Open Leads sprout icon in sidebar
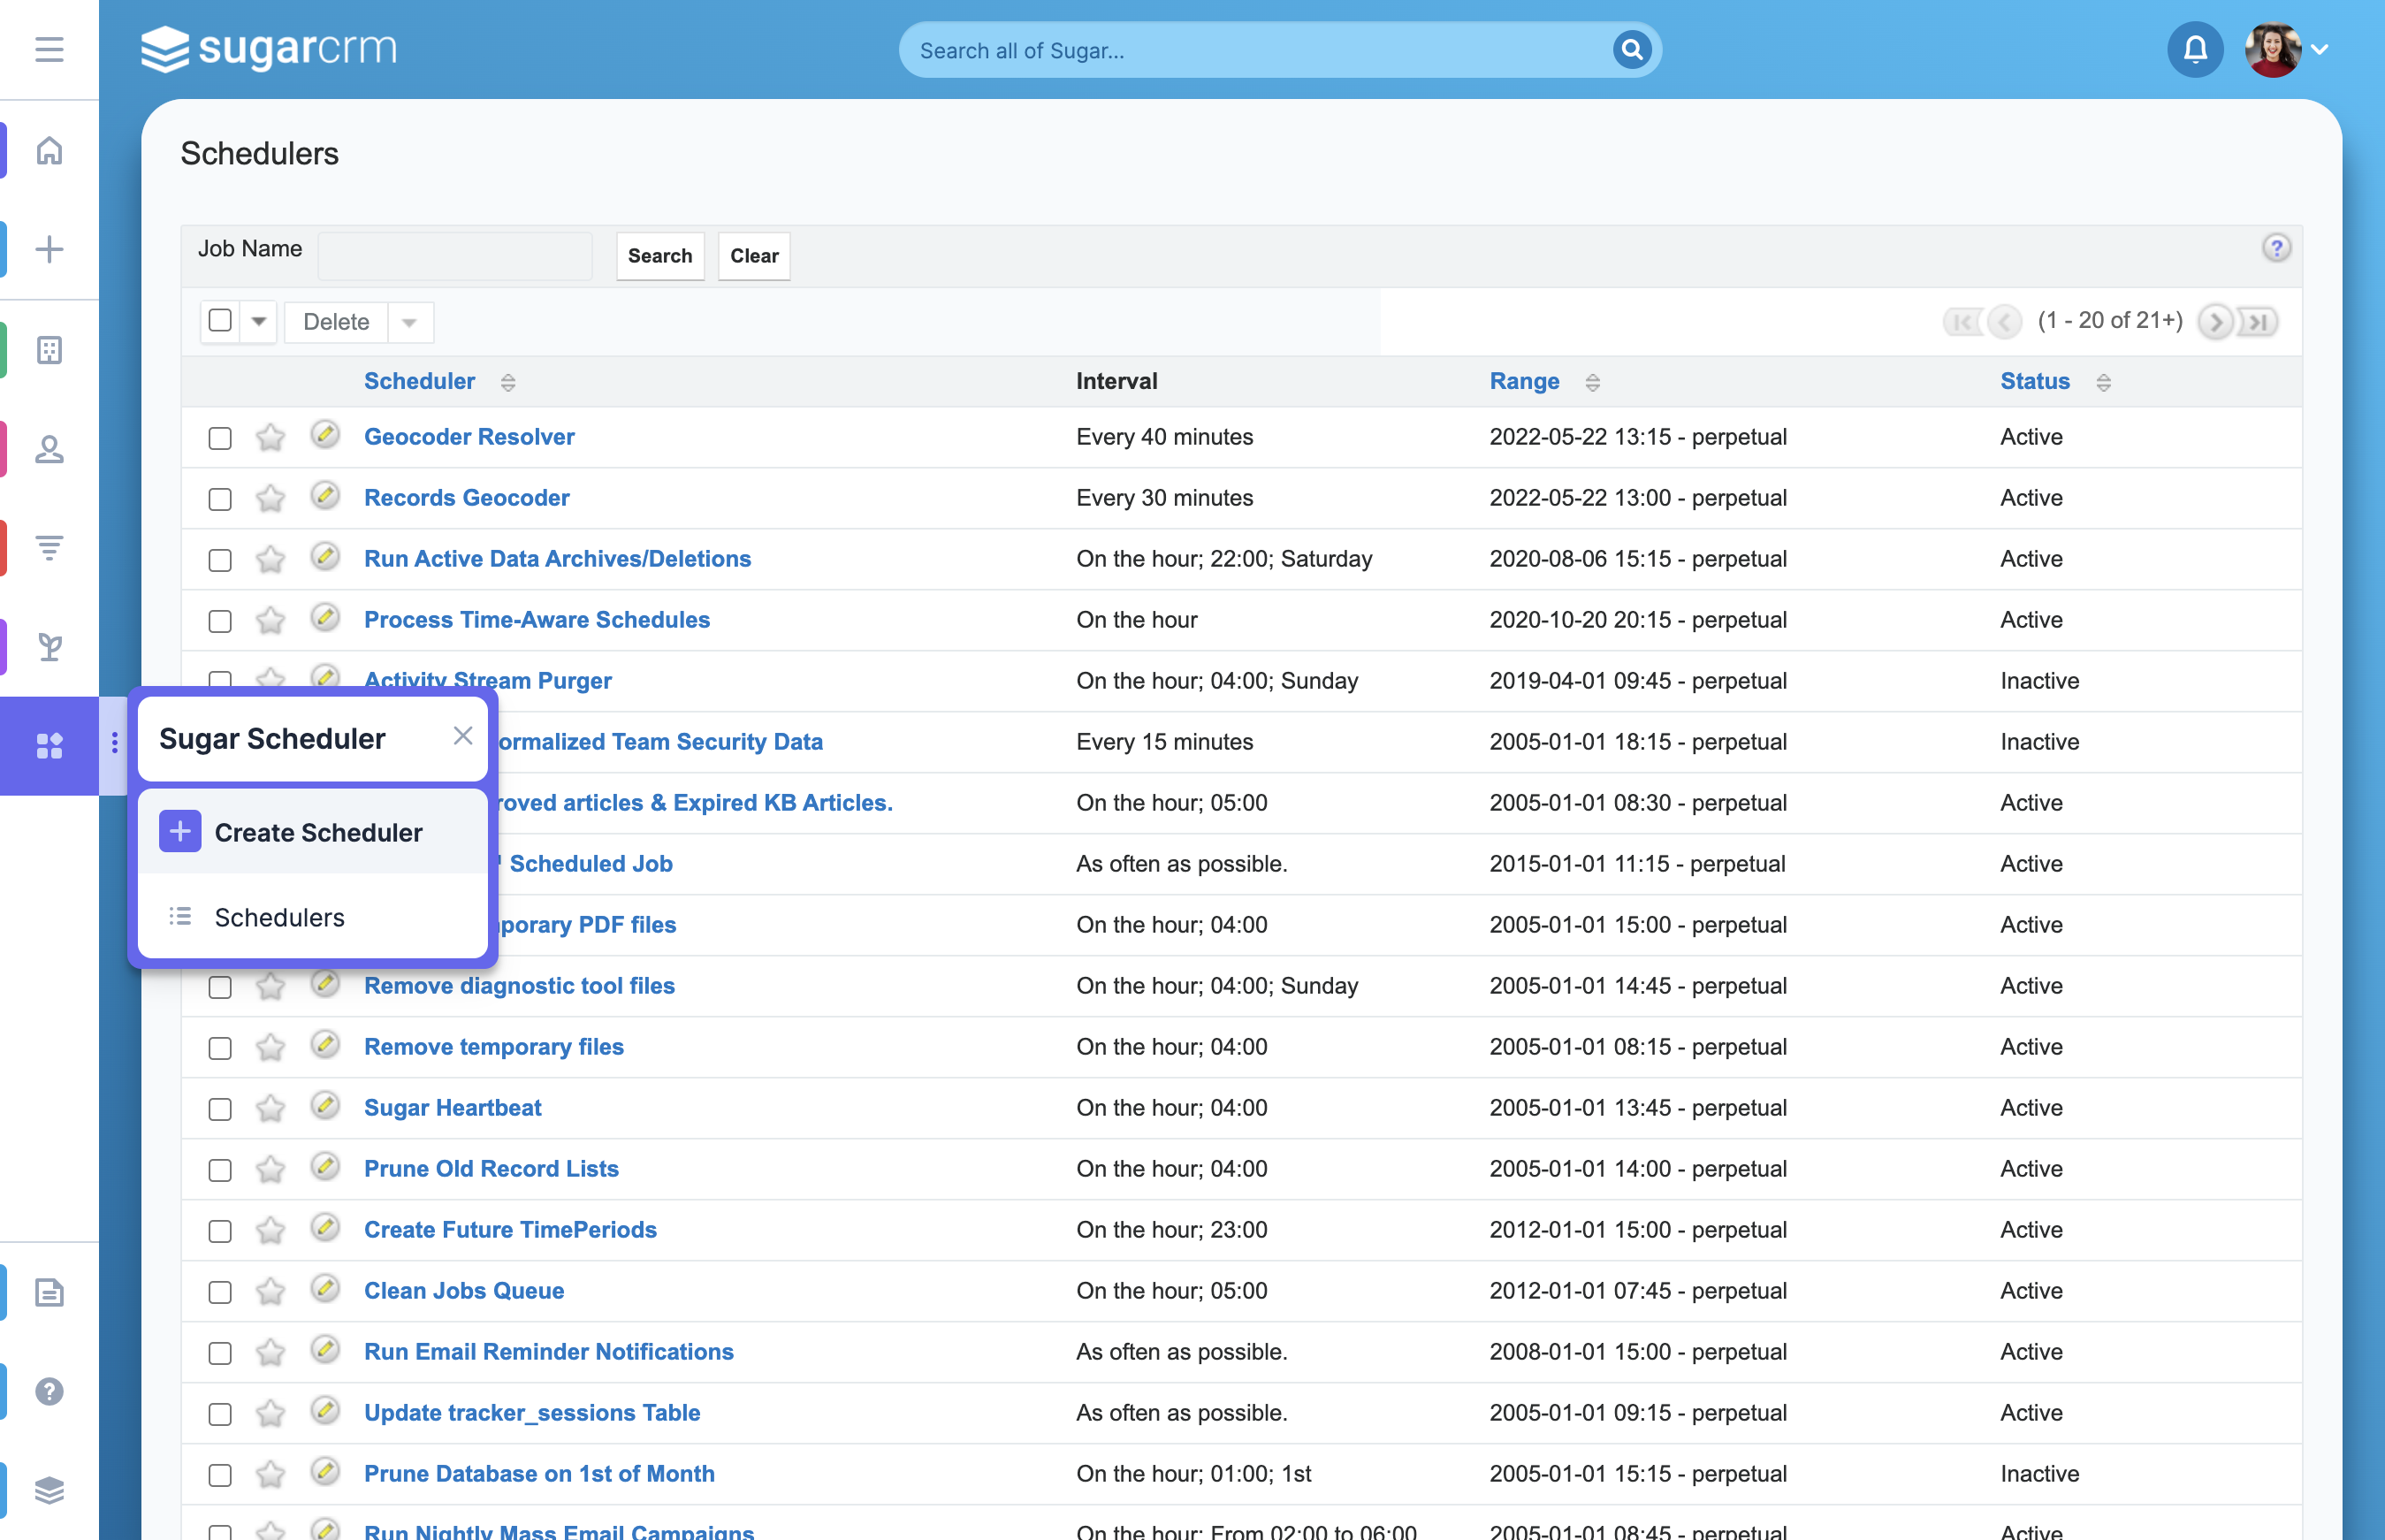 (49, 647)
